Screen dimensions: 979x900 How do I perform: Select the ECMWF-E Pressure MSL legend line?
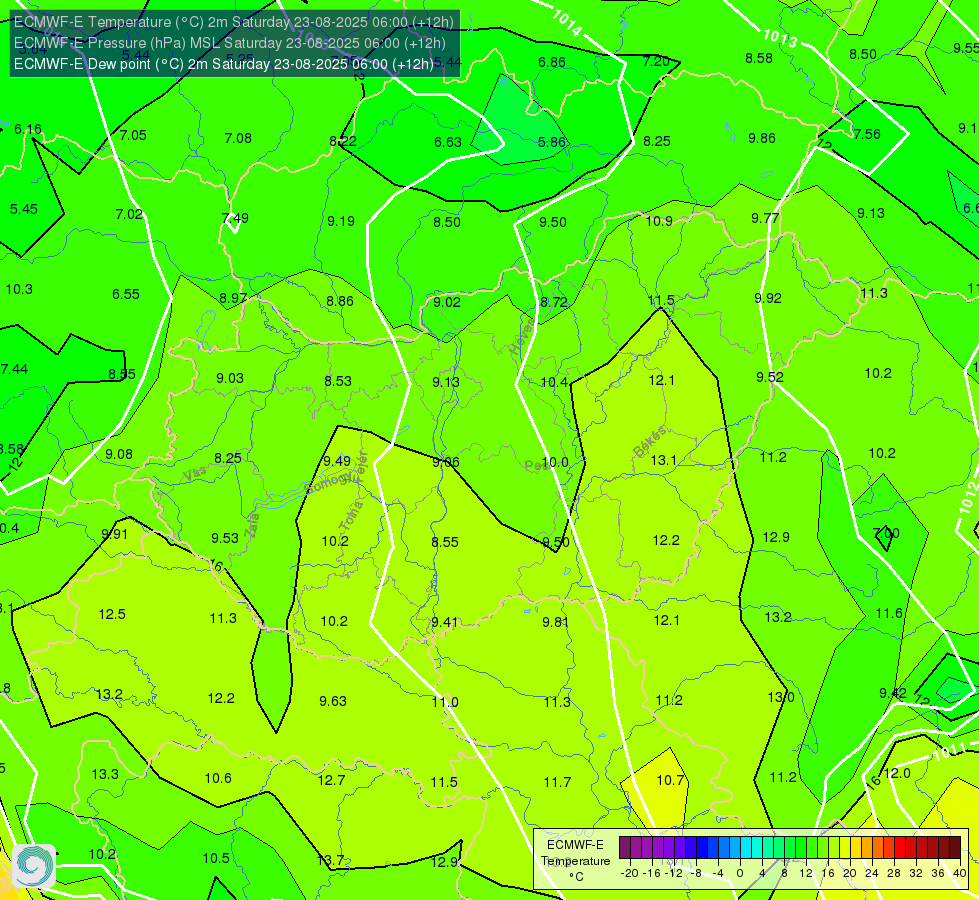230,43
